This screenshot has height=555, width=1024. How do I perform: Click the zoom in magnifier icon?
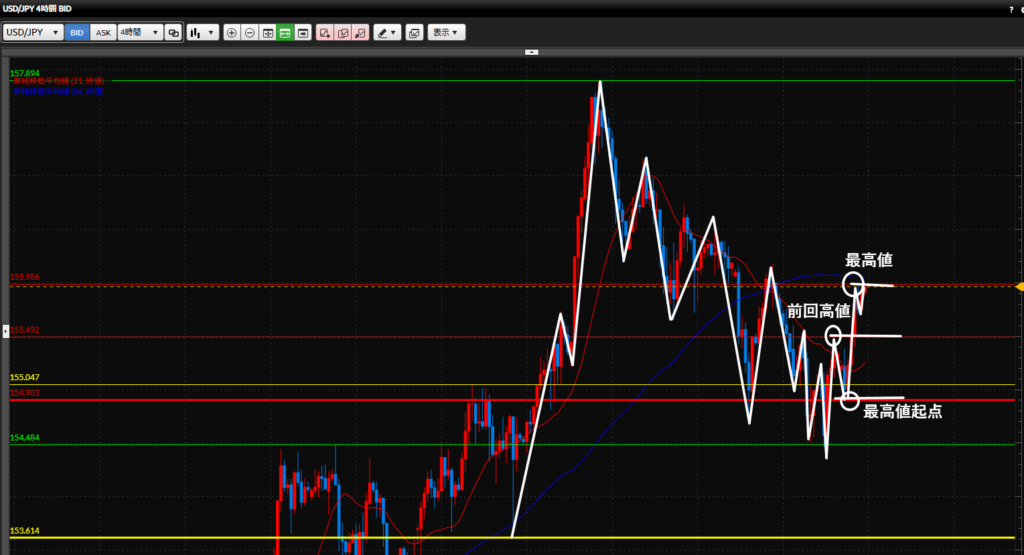coord(232,33)
